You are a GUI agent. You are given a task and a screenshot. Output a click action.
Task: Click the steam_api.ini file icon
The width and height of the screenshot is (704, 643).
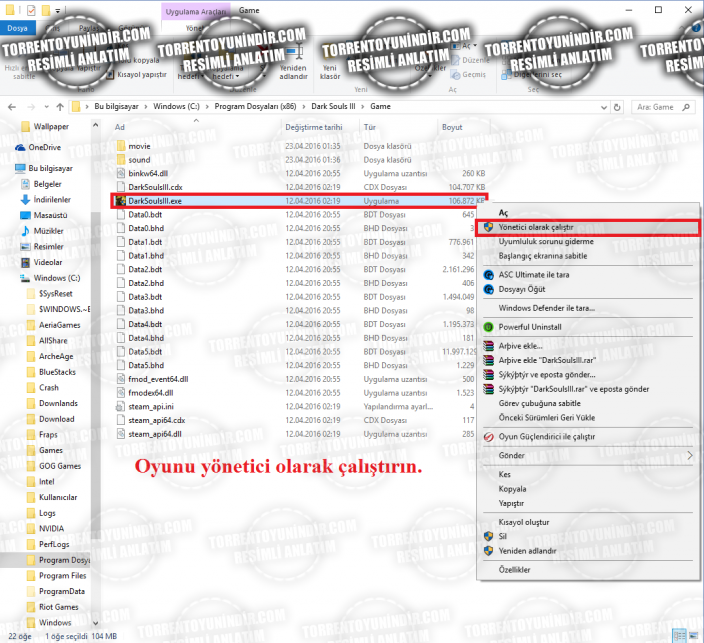(x=120, y=406)
